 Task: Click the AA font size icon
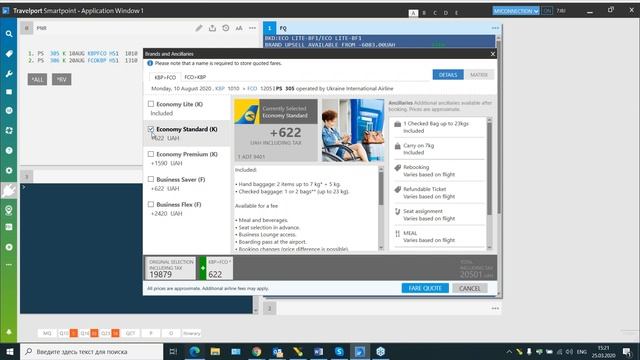[x=239, y=28]
